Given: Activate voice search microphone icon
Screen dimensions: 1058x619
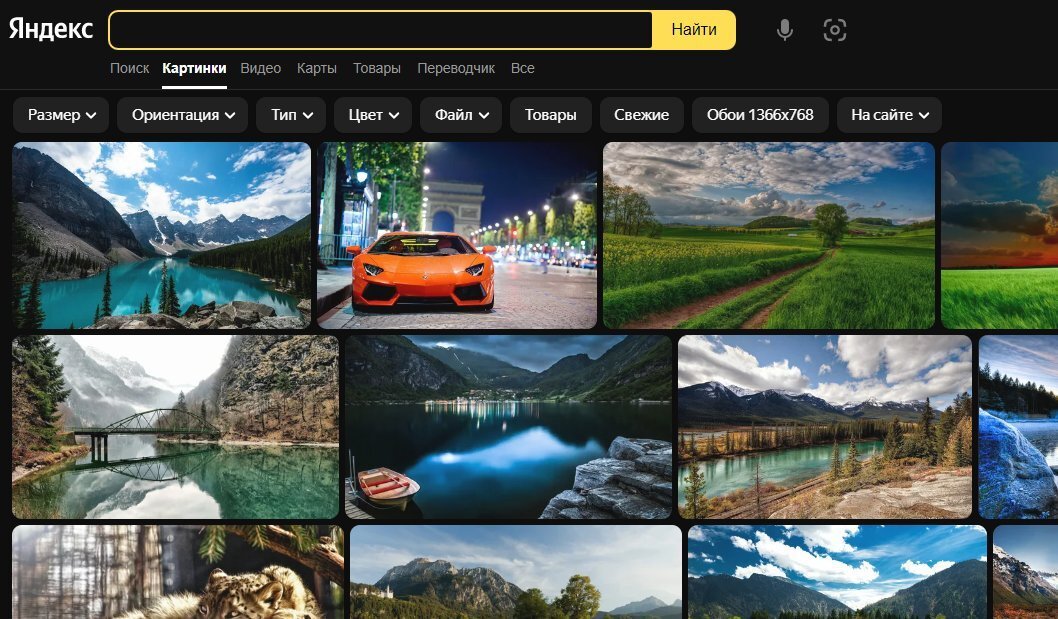Looking at the screenshot, I should click(785, 30).
